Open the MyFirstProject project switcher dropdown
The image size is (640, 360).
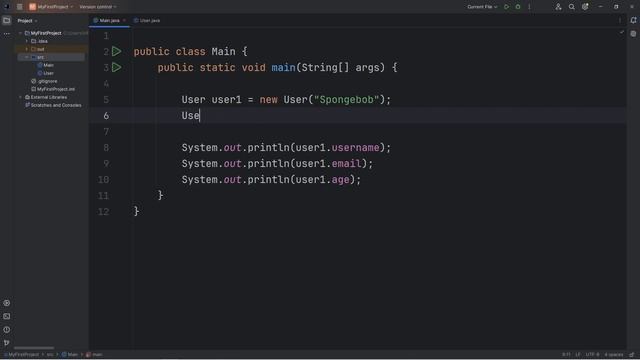point(51,7)
